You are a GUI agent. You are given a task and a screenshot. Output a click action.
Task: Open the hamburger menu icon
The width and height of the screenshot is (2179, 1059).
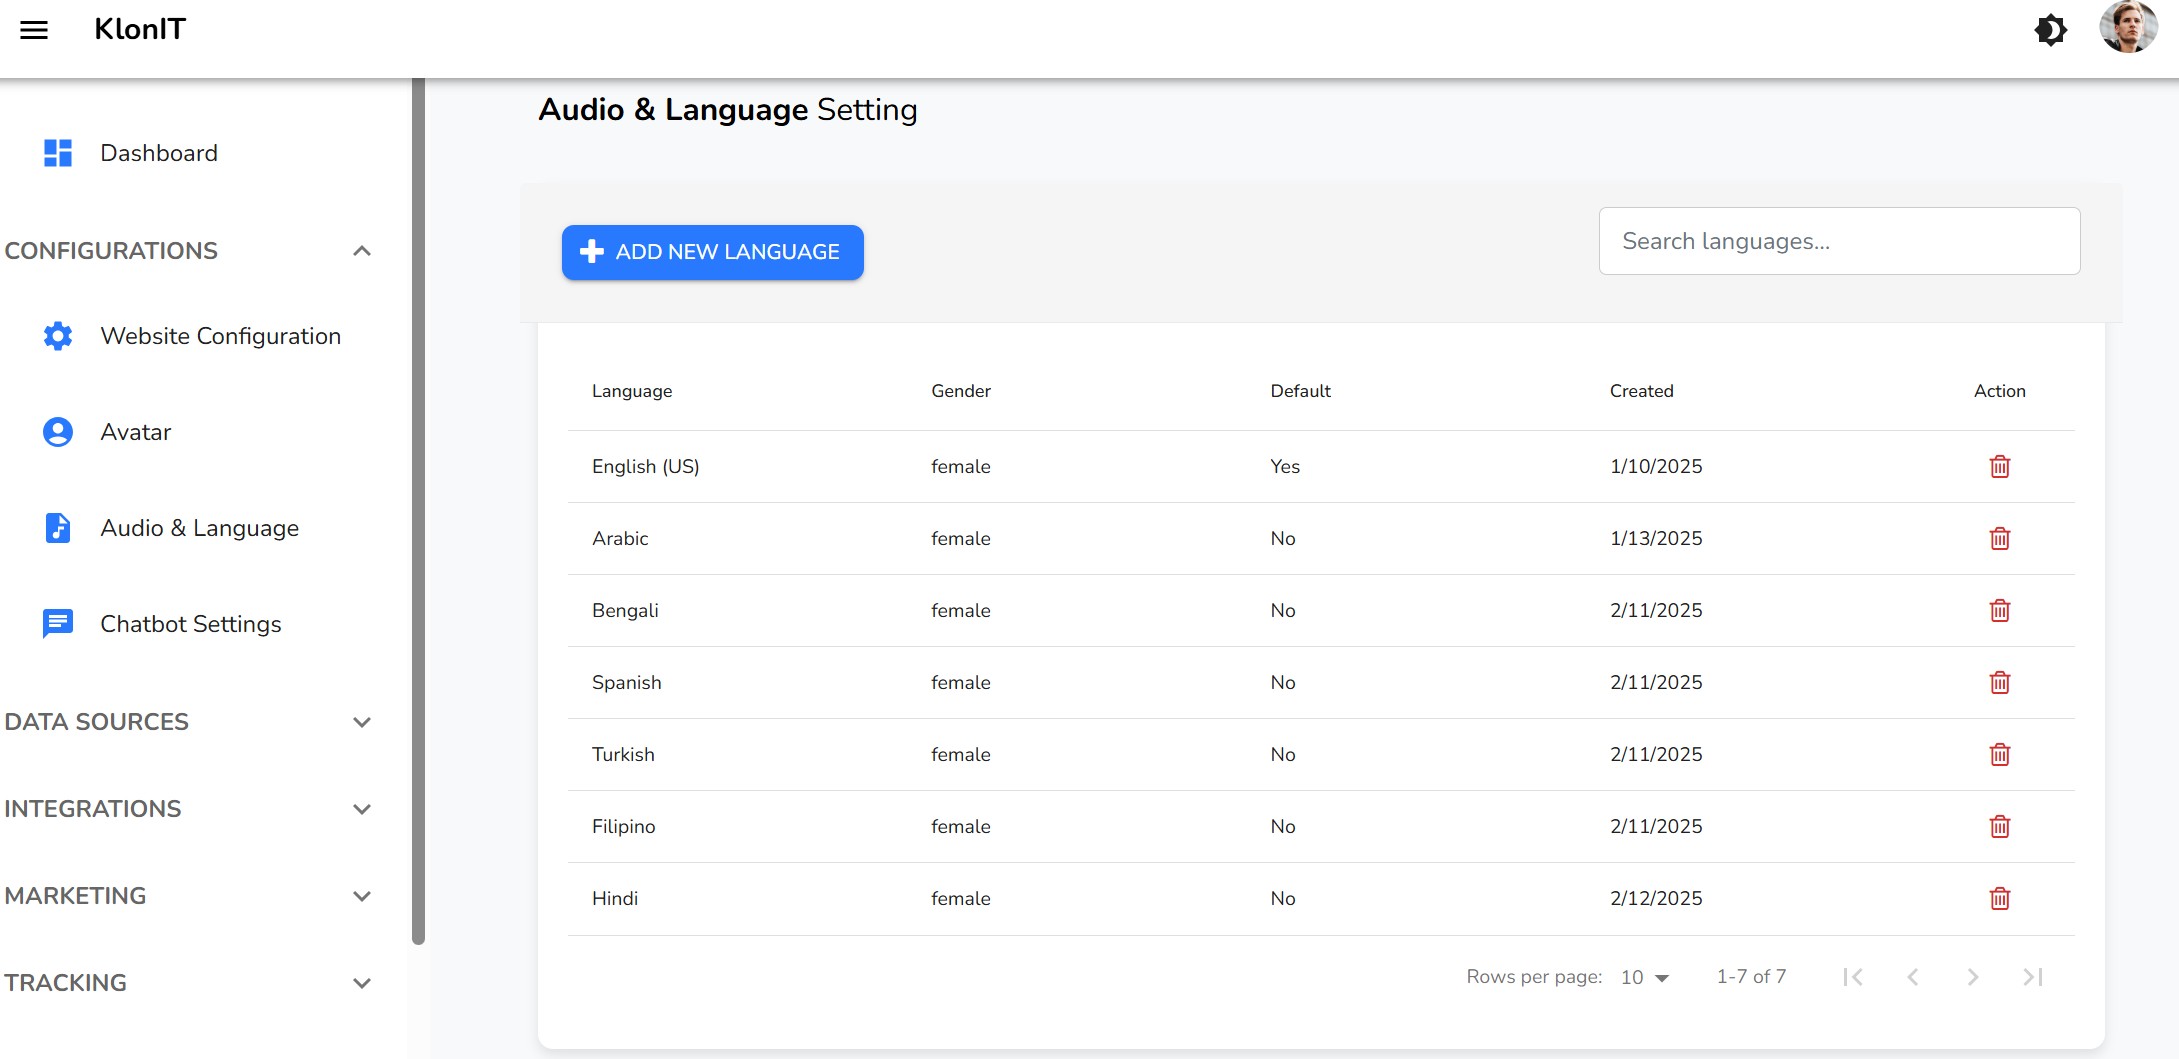click(34, 30)
